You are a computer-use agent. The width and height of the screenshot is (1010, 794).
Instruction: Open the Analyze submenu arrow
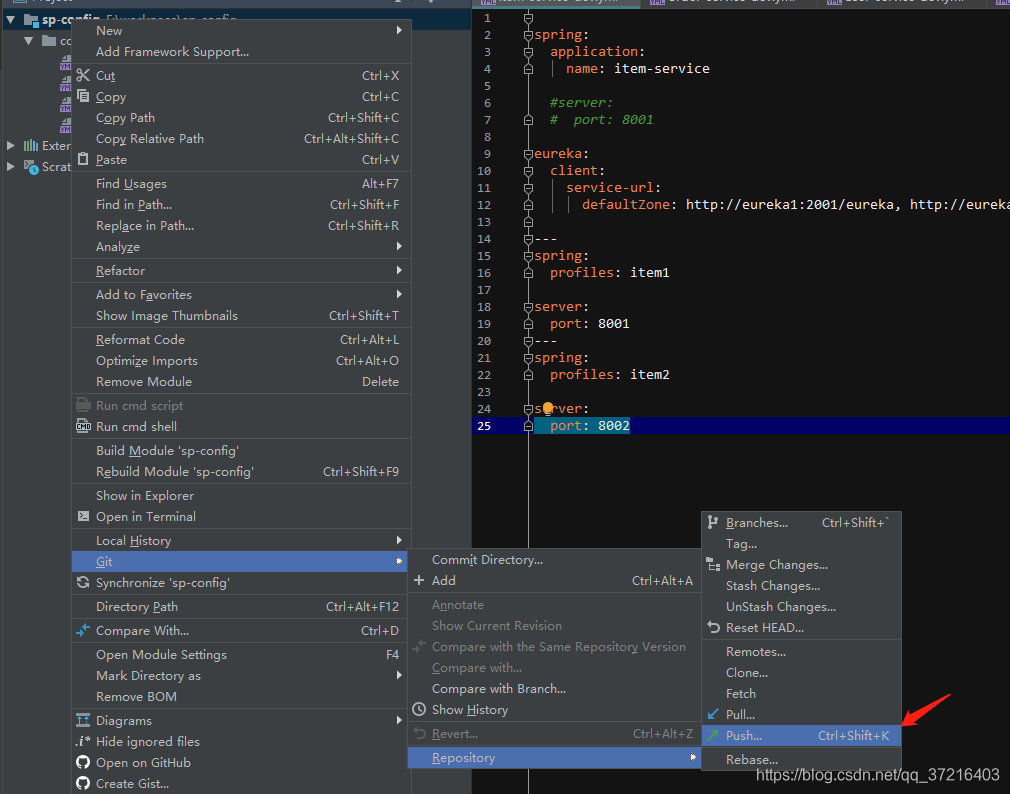(399, 246)
